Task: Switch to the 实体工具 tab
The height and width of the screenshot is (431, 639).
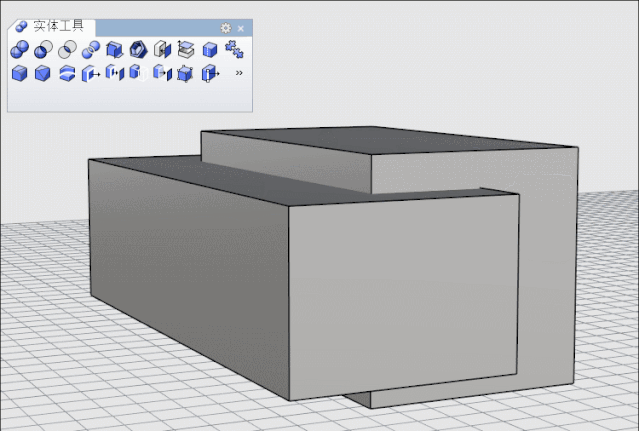Action: tap(51, 26)
